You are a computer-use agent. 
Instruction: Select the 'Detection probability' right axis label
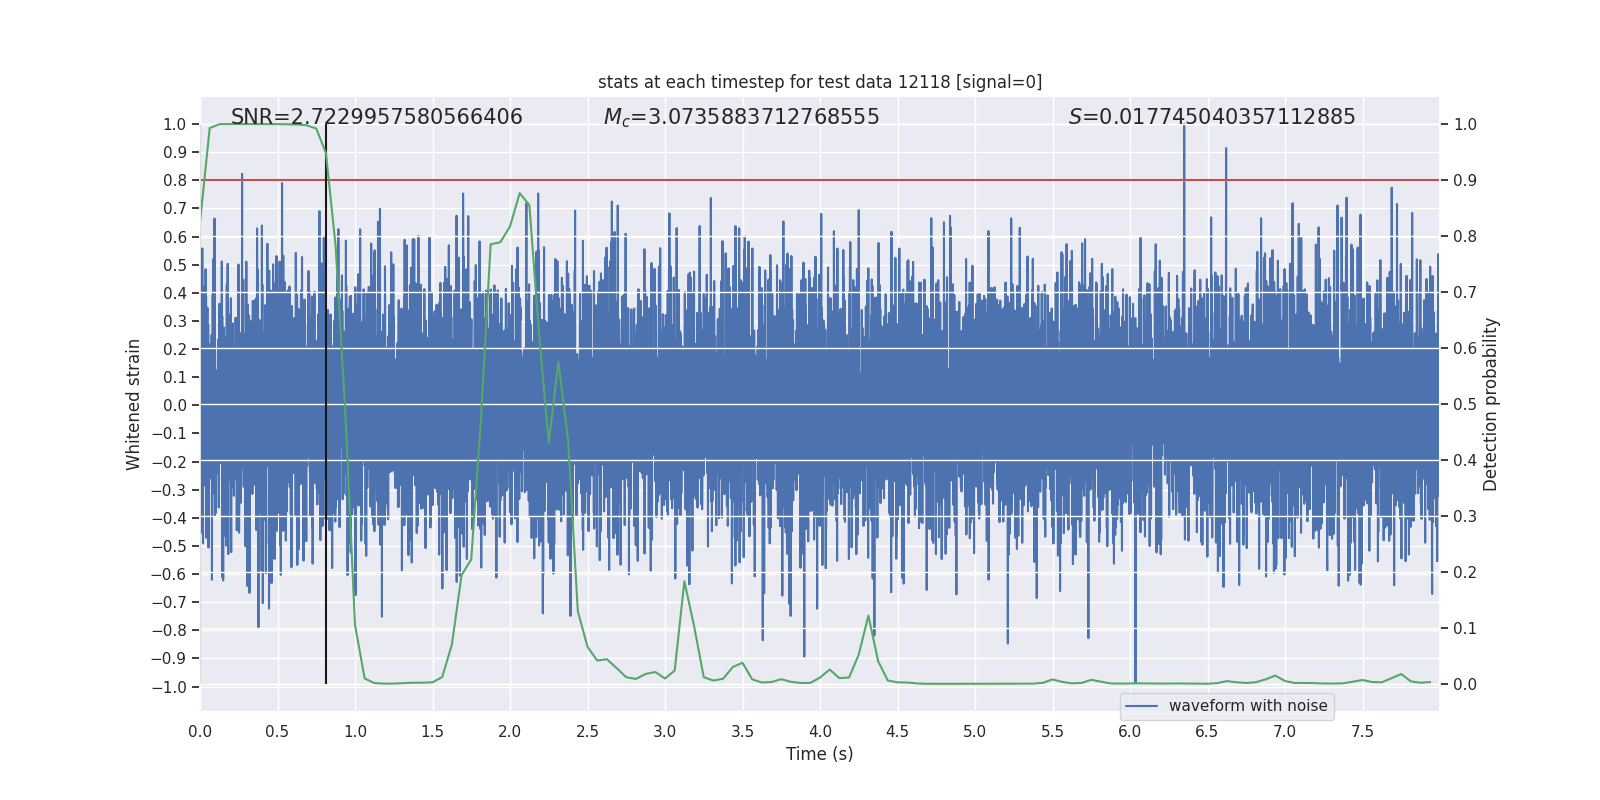[1490, 405]
